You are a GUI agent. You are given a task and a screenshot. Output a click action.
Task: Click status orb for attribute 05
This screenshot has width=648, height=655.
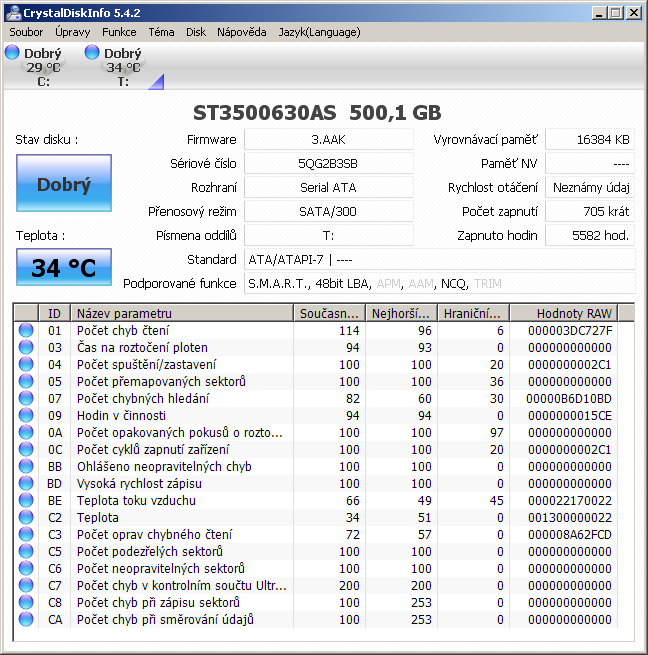26,381
